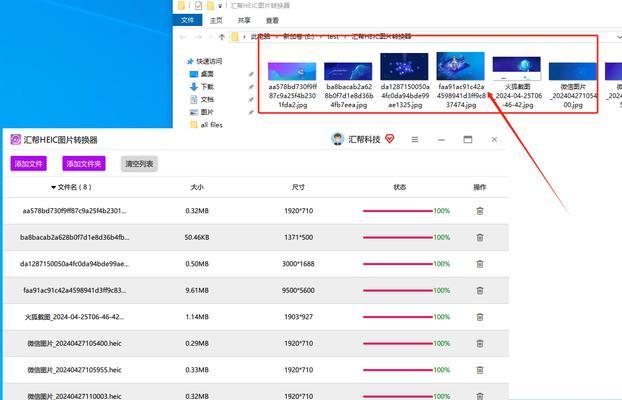Click the 9.61MB size cell
Image resolution: width=622 pixels, height=400 pixels.
[x=197, y=290]
